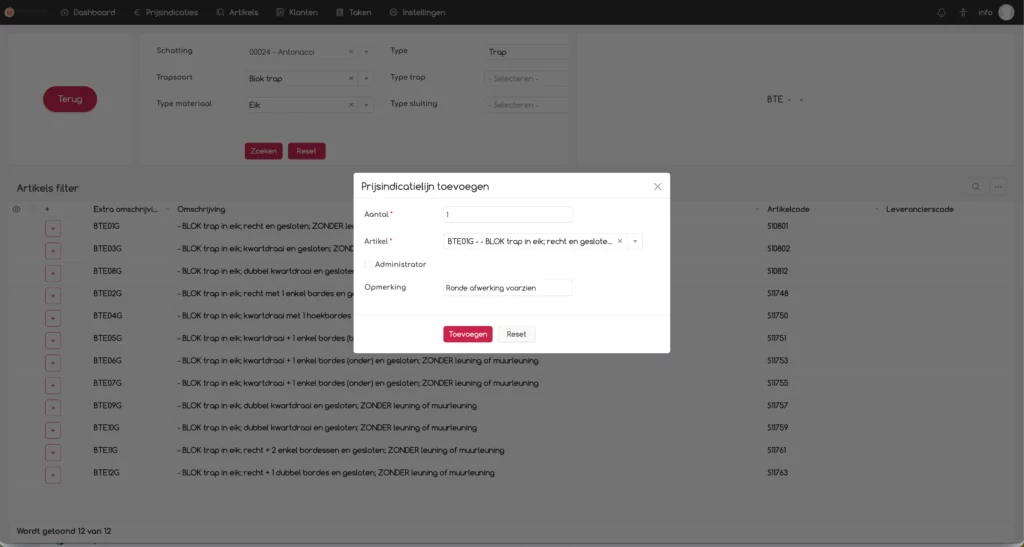Open the Extra omschrijving column menu arrow
This screenshot has height=547, width=1024.
pos(167,210)
